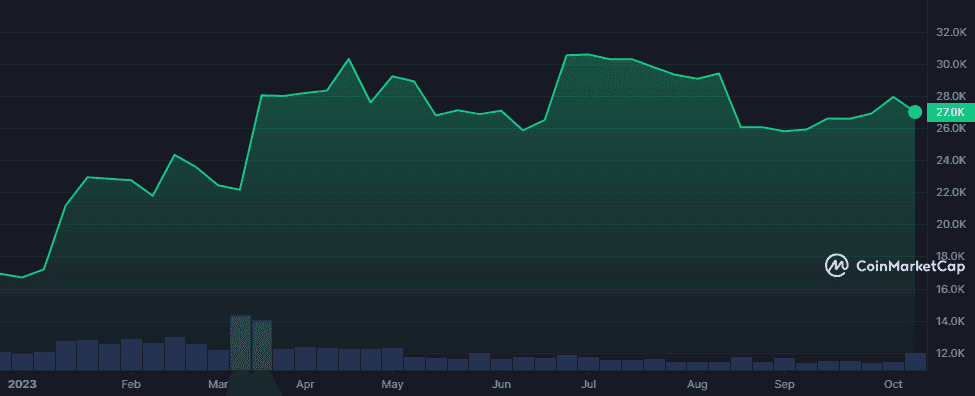Click the 32.0K price axis label
This screenshot has height=396, width=975.
click(950, 32)
